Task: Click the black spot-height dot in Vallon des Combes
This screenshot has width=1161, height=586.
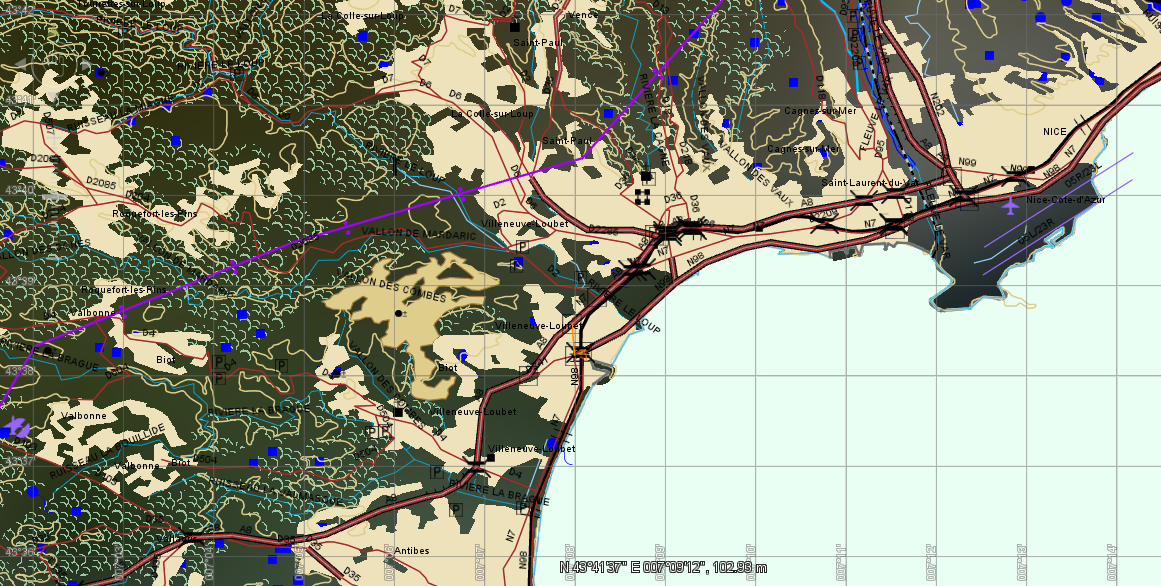Action: click(x=399, y=314)
